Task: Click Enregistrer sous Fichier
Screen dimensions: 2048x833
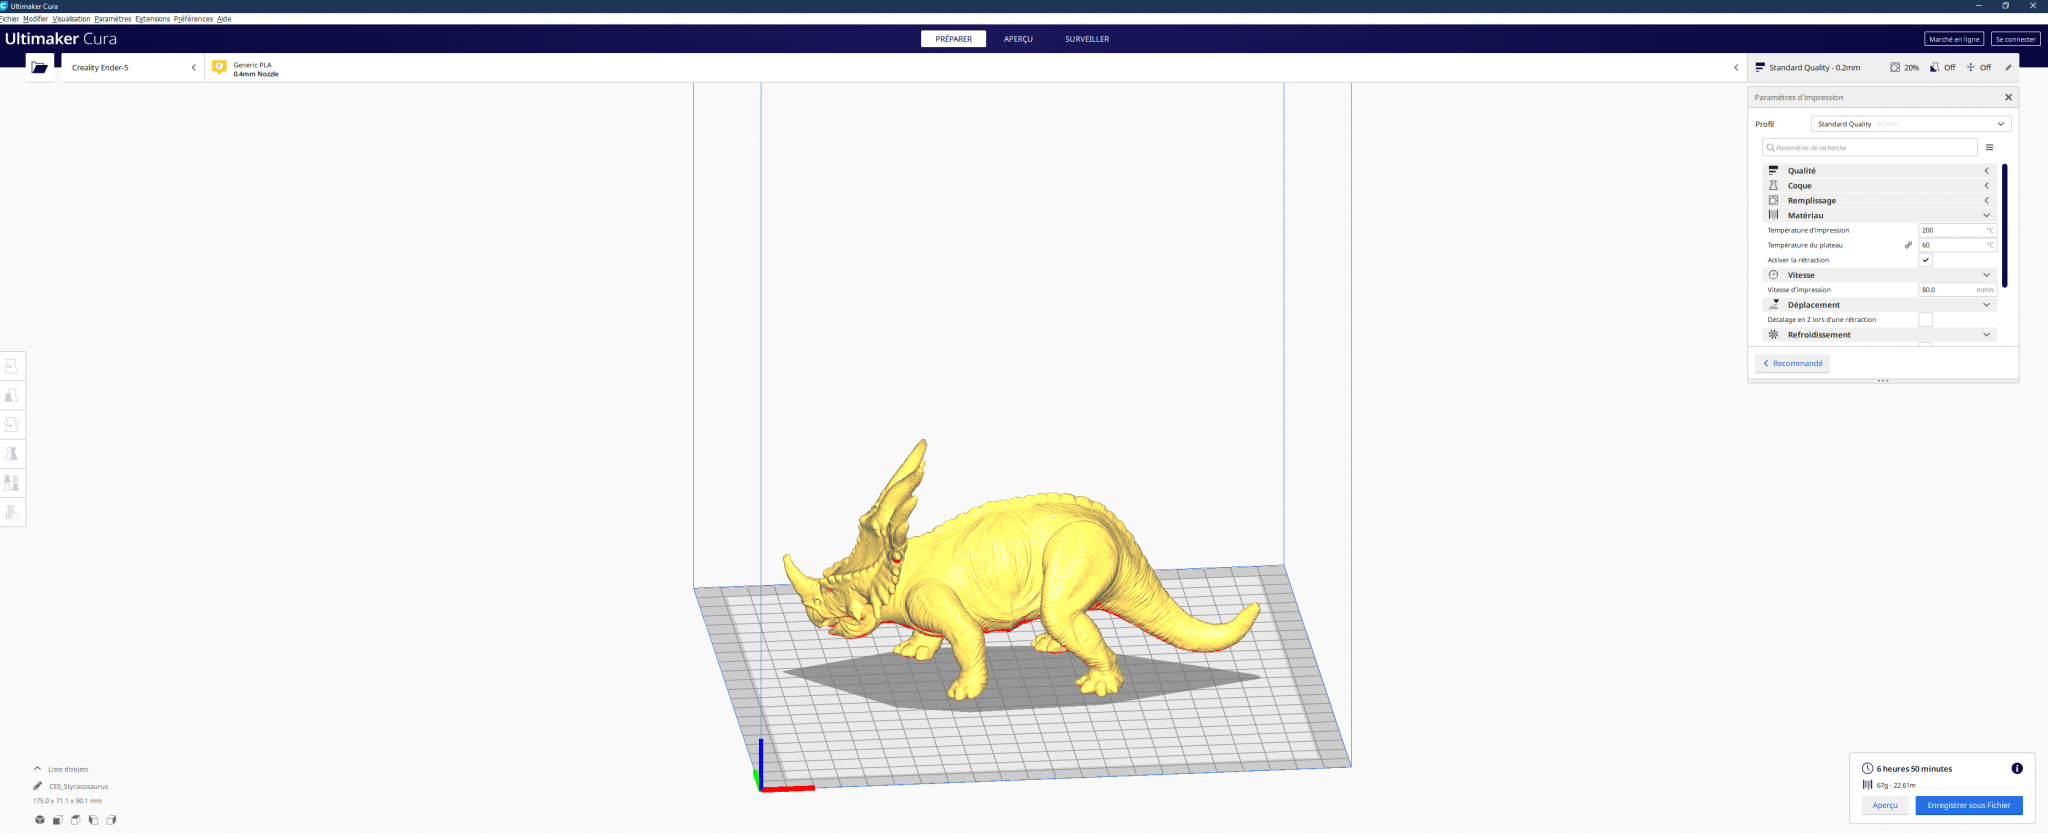Action: pyautogui.click(x=1969, y=805)
